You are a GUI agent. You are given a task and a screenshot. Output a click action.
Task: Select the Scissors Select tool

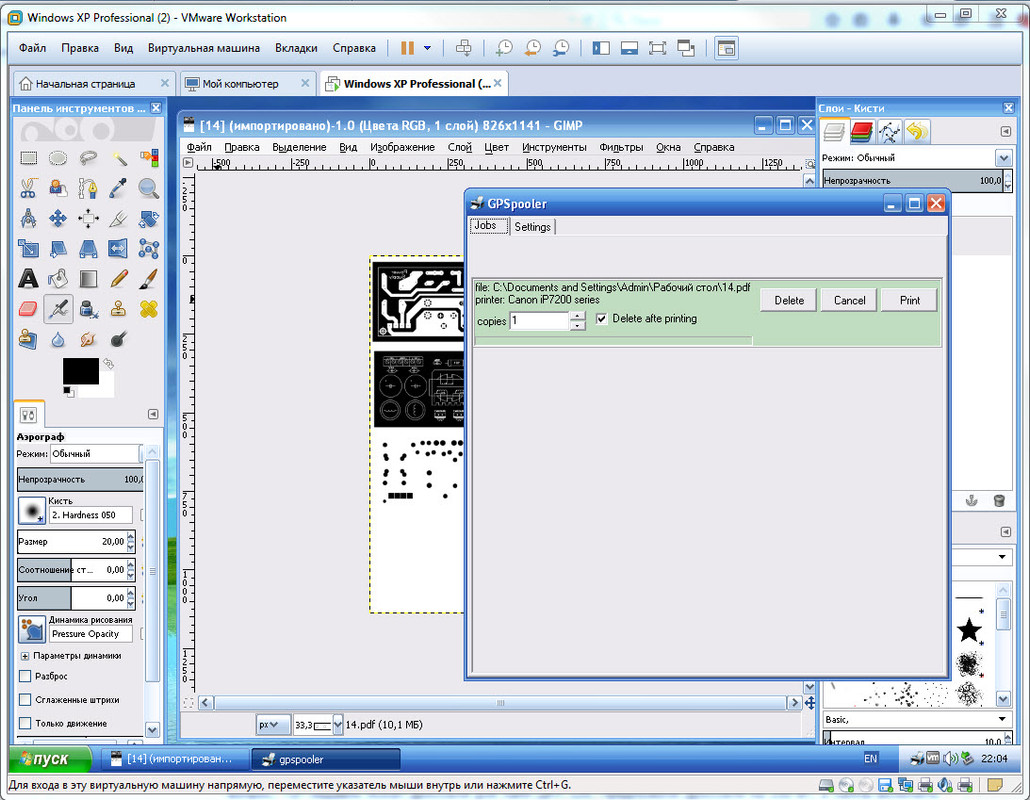tap(28, 189)
